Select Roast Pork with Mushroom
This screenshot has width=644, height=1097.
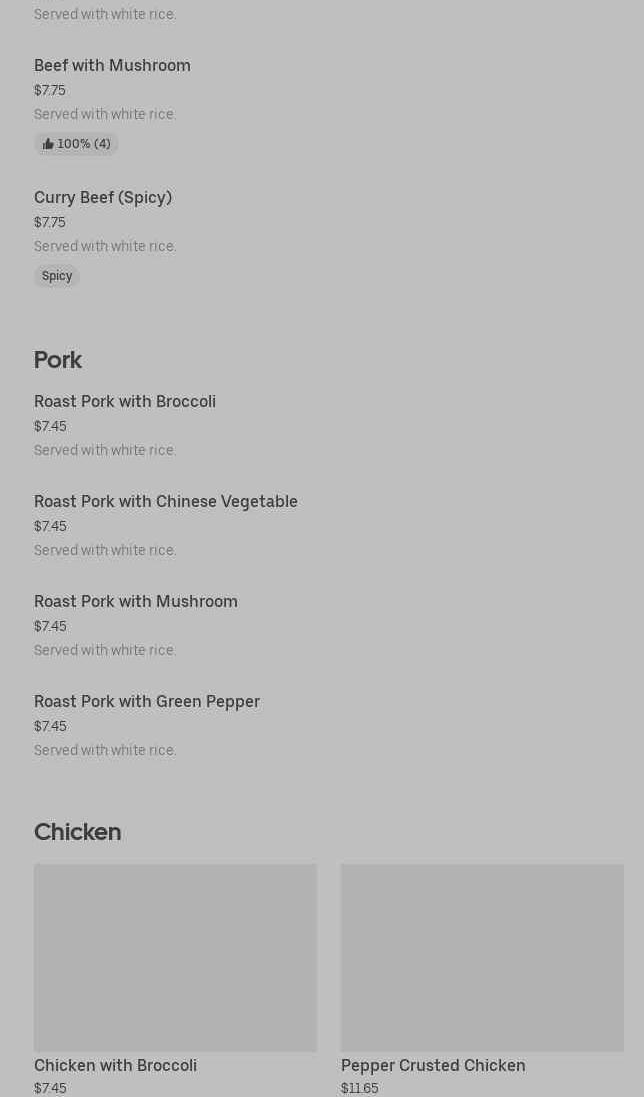click(136, 602)
